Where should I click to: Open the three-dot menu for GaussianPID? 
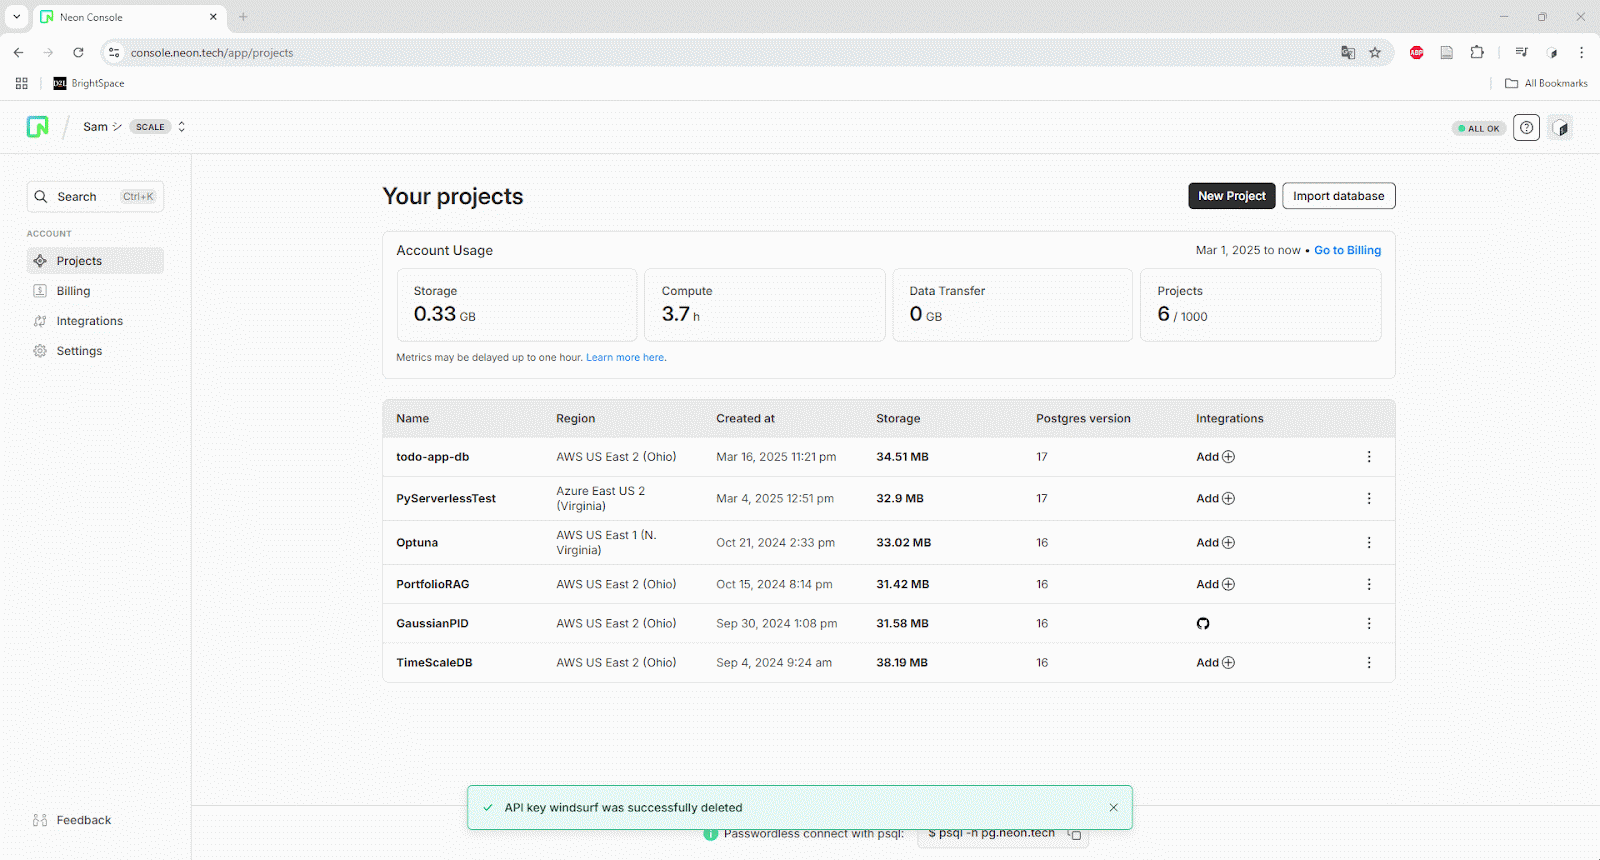(x=1369, y=623)
